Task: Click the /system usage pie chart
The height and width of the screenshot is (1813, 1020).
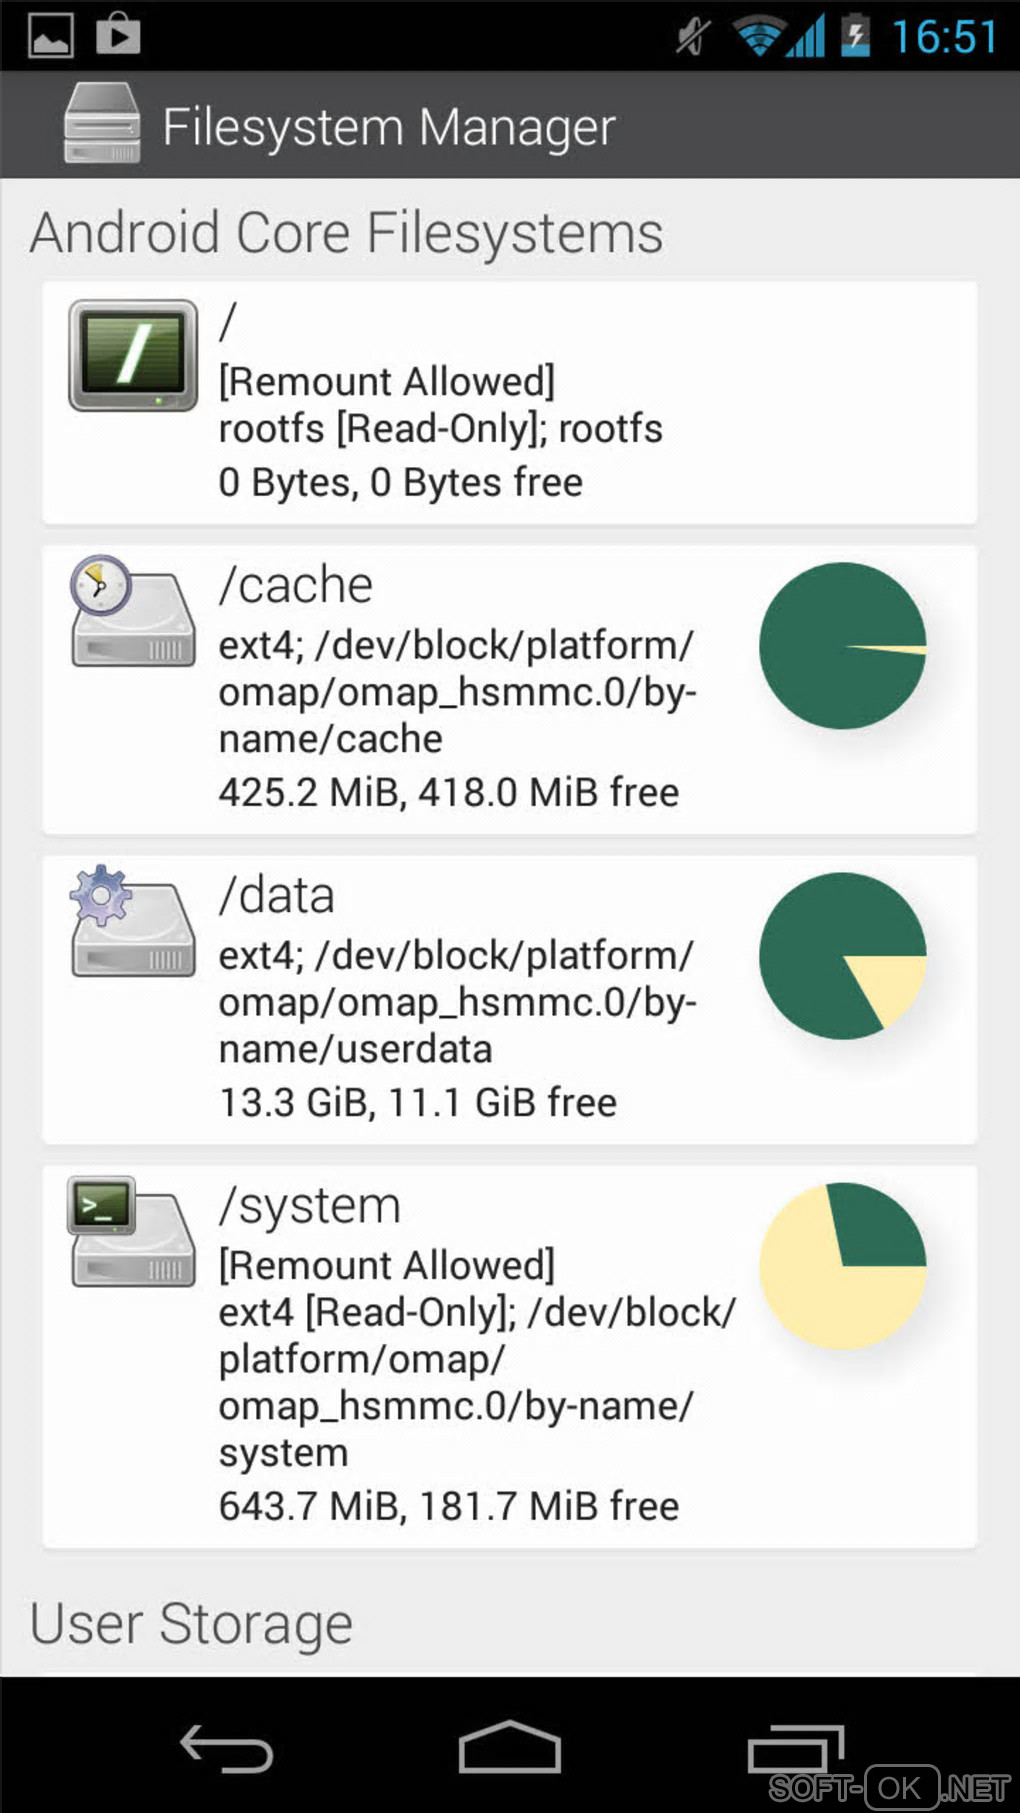Action: (x=842, y=1266)
